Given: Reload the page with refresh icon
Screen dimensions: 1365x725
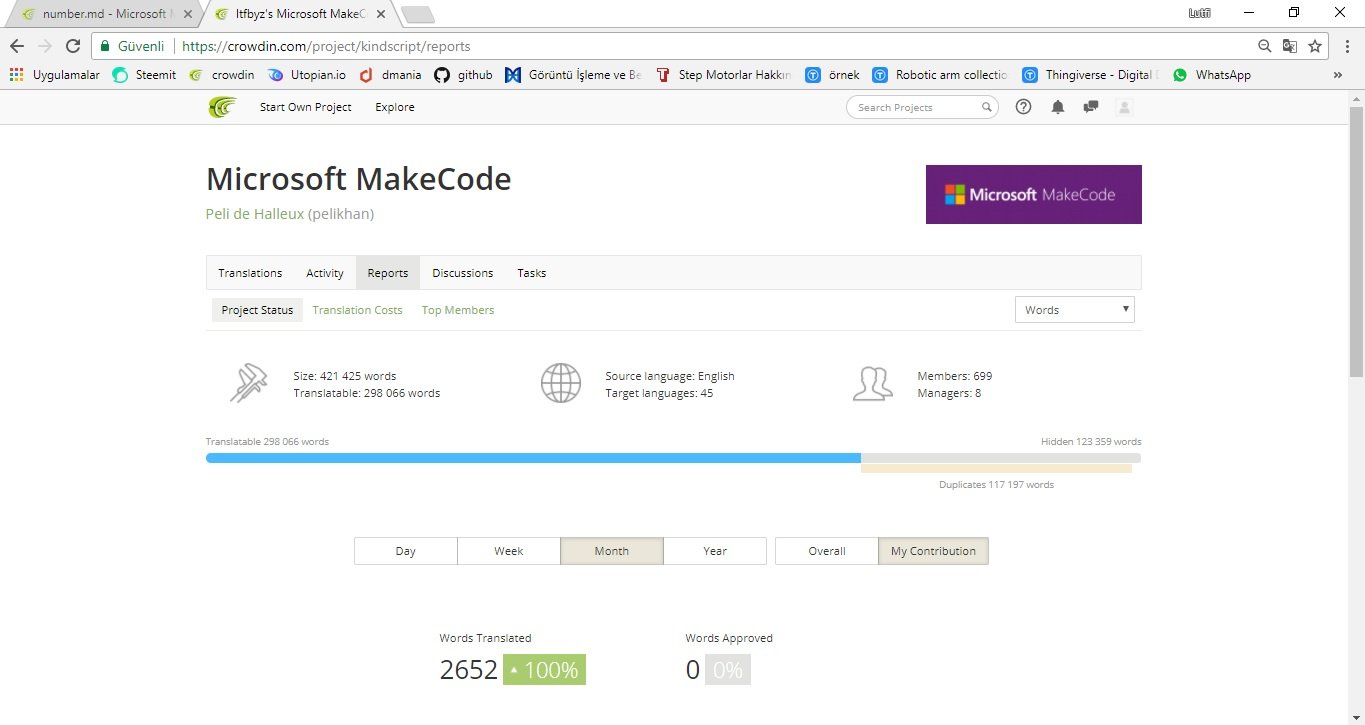Looking at the screenshot, I should pyautogui.click(x=72, y=46).
